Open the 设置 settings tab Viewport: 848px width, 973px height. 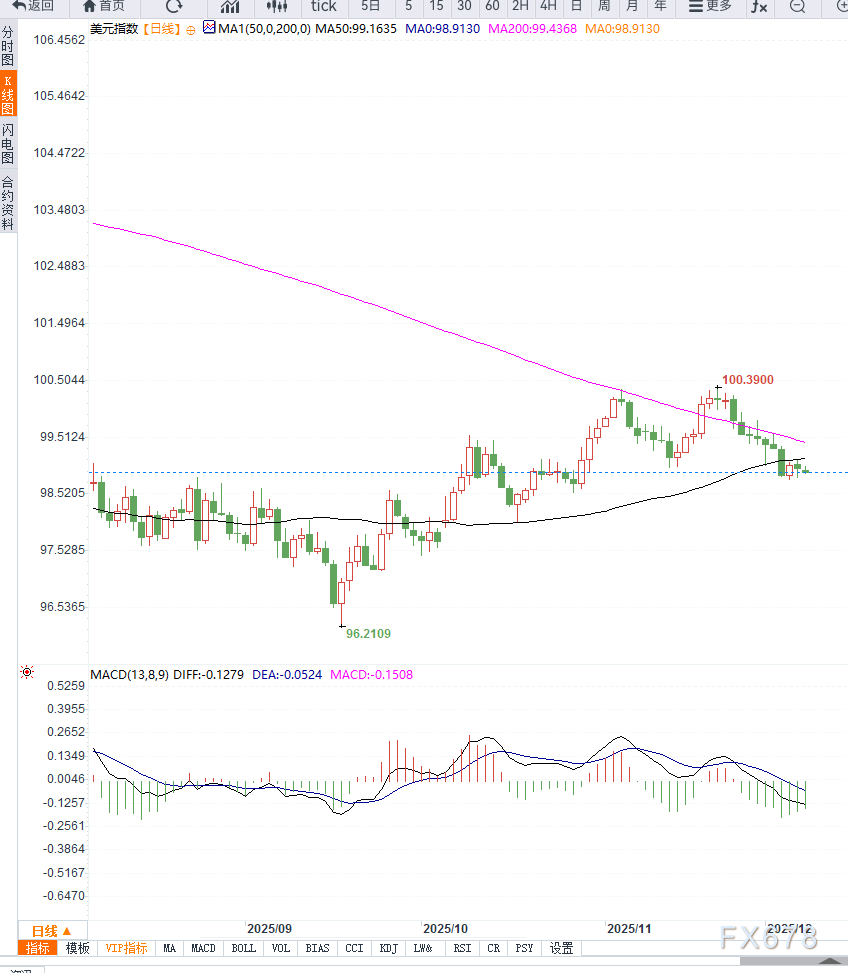pos(561,948)
